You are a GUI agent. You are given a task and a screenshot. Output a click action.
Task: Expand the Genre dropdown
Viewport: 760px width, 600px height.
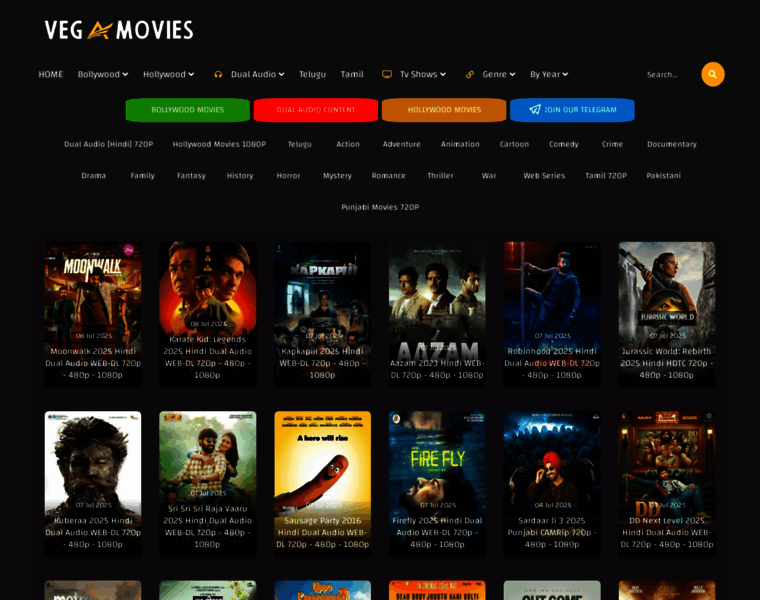499,74
